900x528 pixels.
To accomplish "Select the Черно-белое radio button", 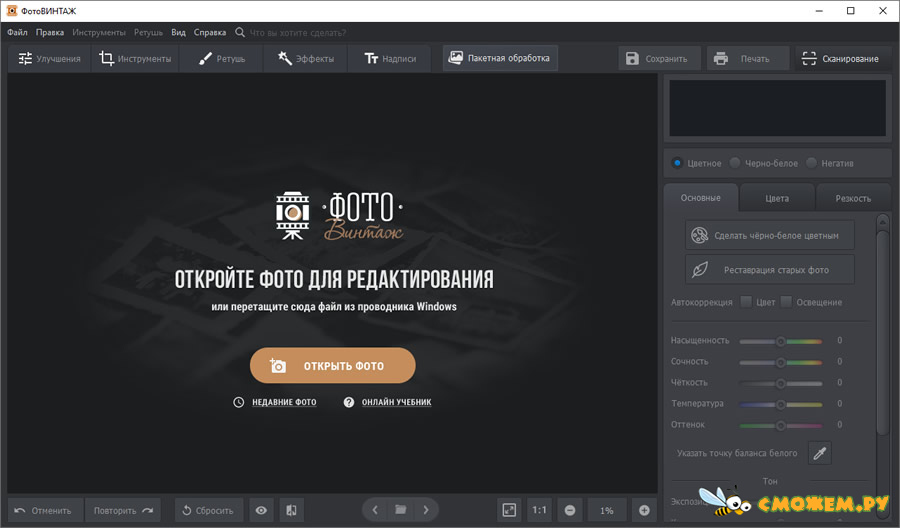I will 735,163.
